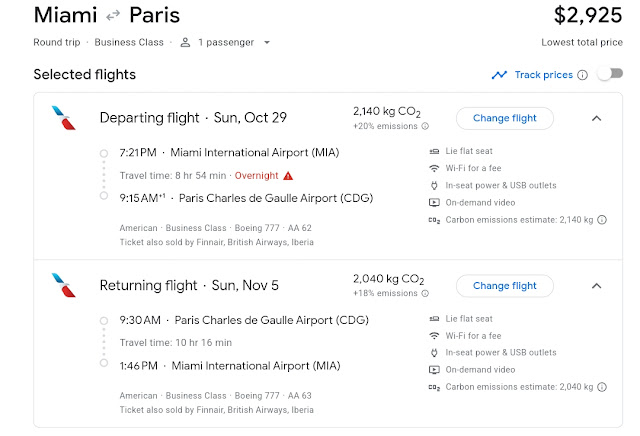Click the Returning flight Sun, Nov 5 header
640x436 pixels.
pyautogui.click(x=189, y=286)
